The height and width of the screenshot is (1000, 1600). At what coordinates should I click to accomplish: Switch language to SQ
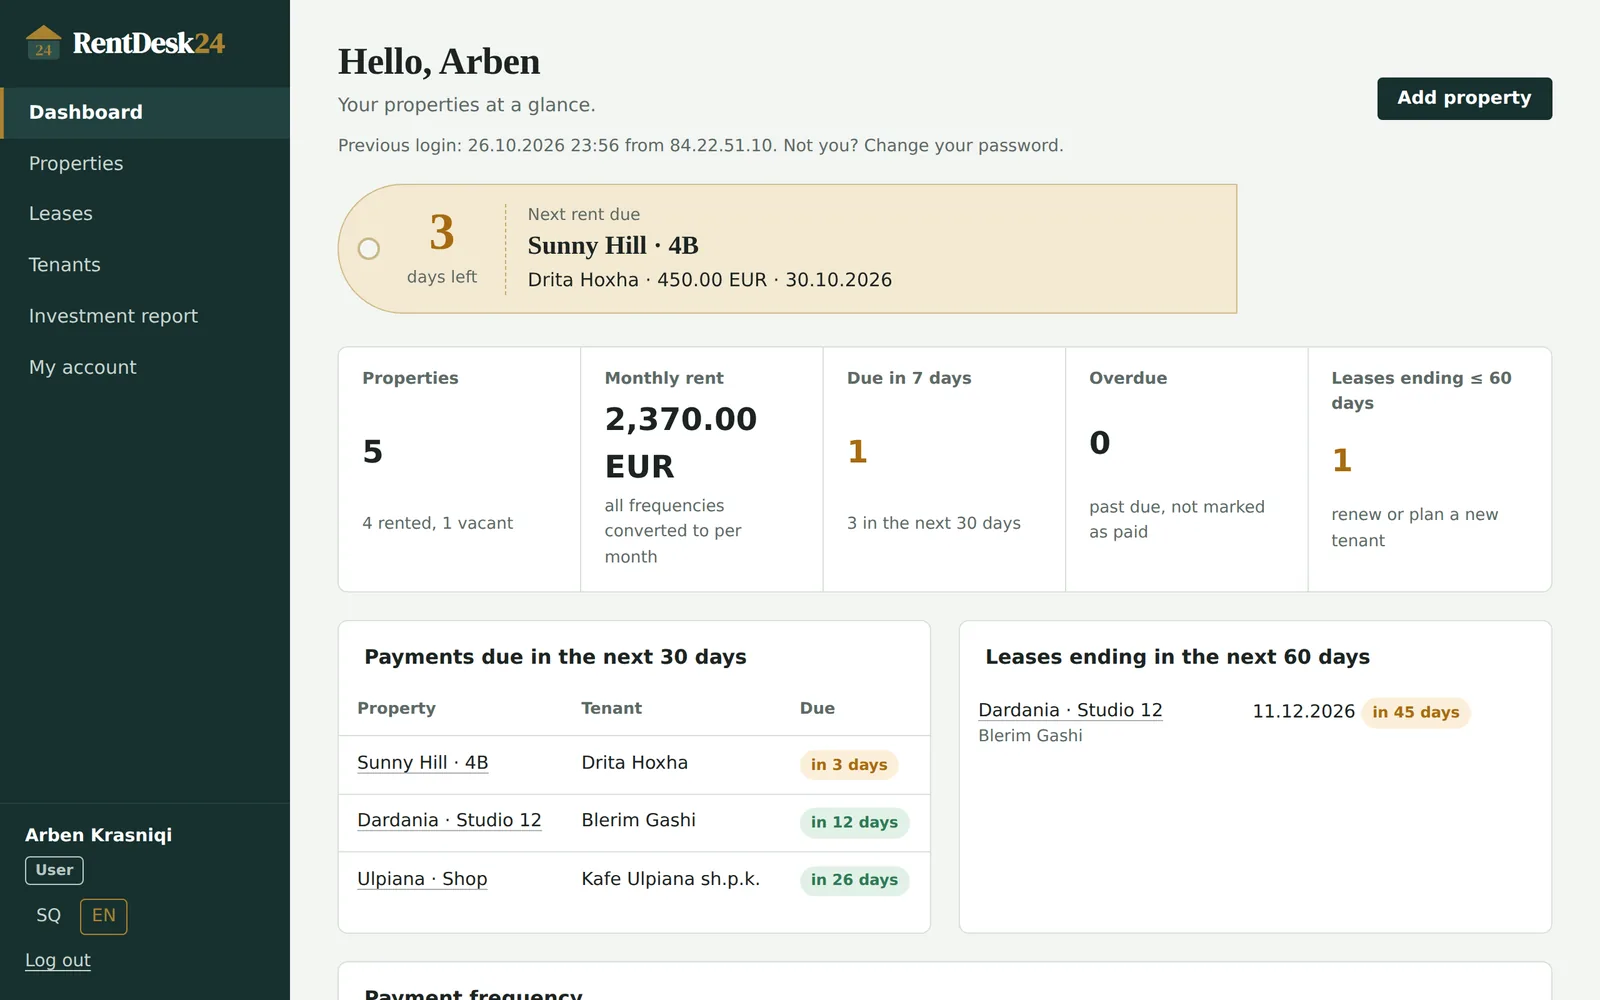tap(49, 916)
